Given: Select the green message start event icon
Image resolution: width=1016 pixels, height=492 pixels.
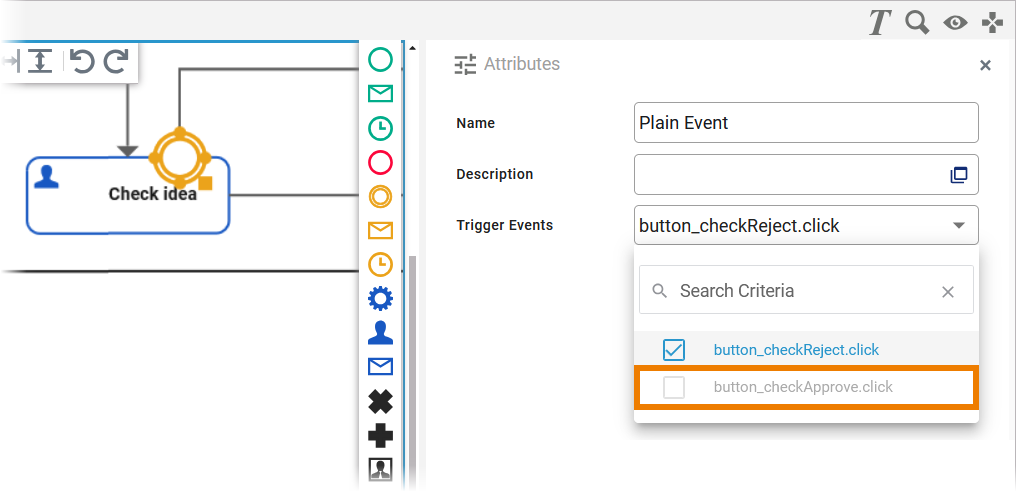Looking at the screenshot, I should click(380, 94).
